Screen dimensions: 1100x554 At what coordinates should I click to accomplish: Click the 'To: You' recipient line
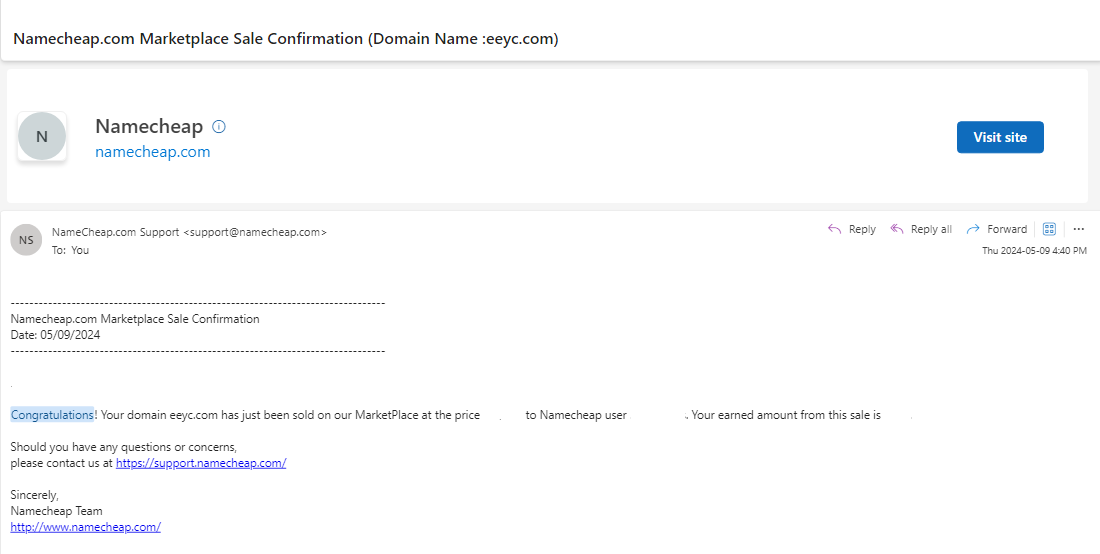point(70,250)
